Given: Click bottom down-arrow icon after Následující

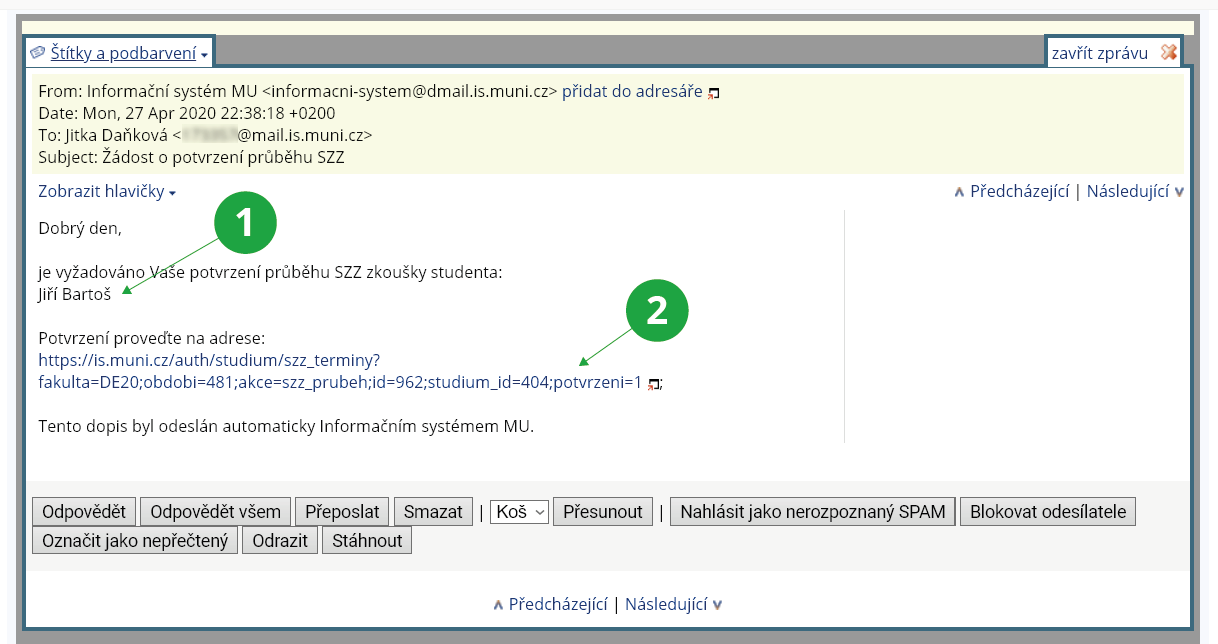Looking at the screenshot, I should pos(718,605).
